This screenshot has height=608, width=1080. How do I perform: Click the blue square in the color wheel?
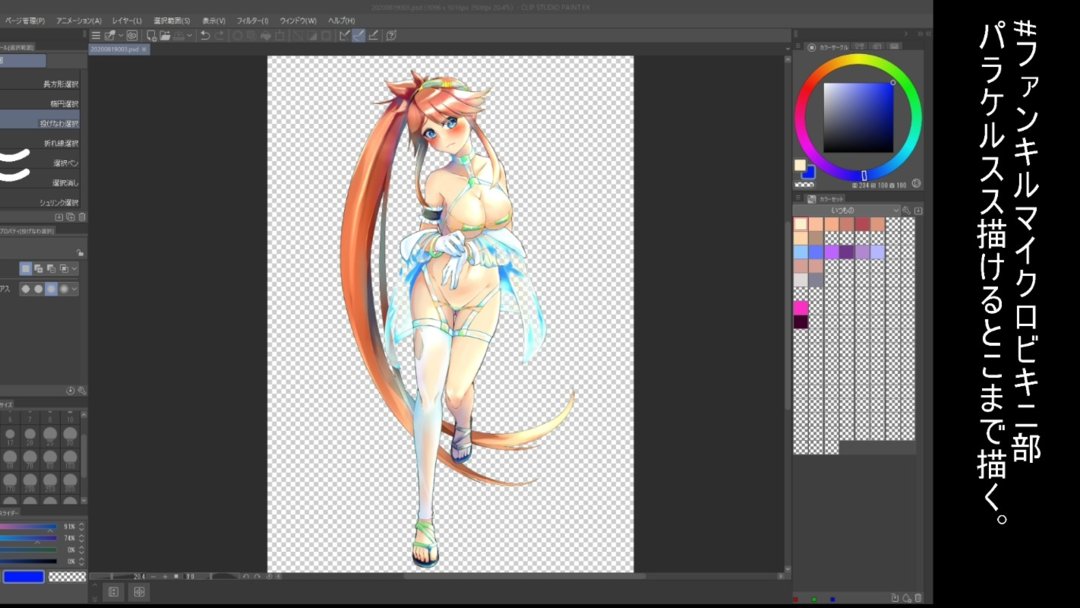pos(858,118)
